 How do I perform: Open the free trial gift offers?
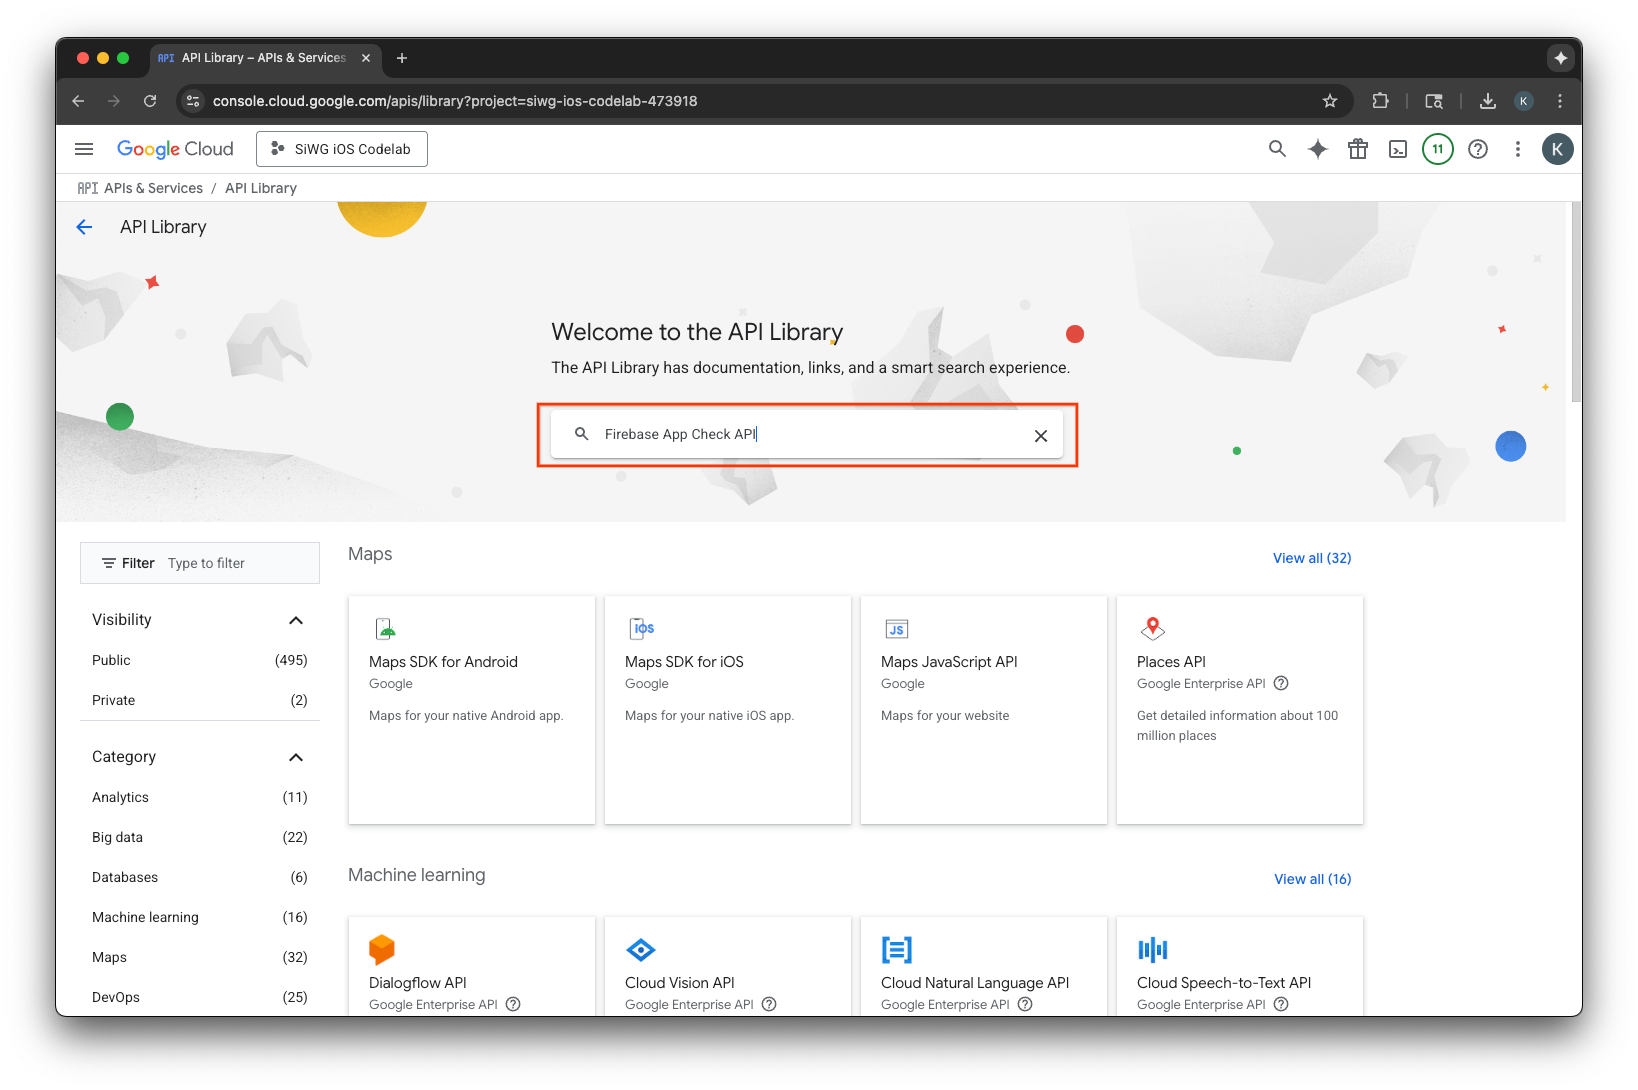tap(1357, 148)
